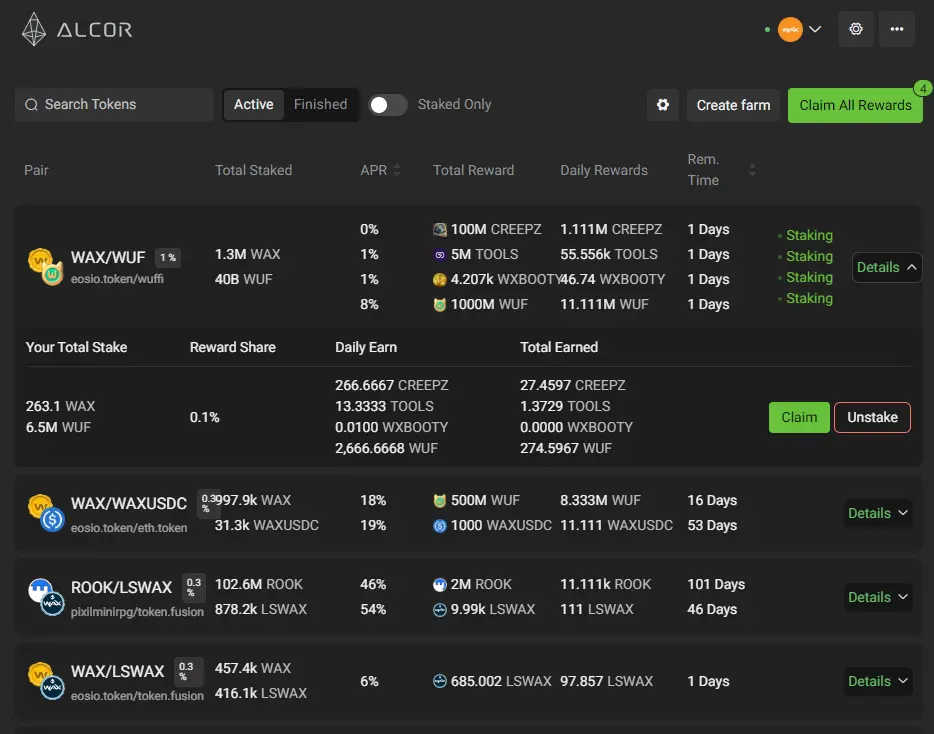Screen dimensions: 934x734
Task: Click the 97.857 LSWAX daily rewards value
Action: click(x=606, y=681)
